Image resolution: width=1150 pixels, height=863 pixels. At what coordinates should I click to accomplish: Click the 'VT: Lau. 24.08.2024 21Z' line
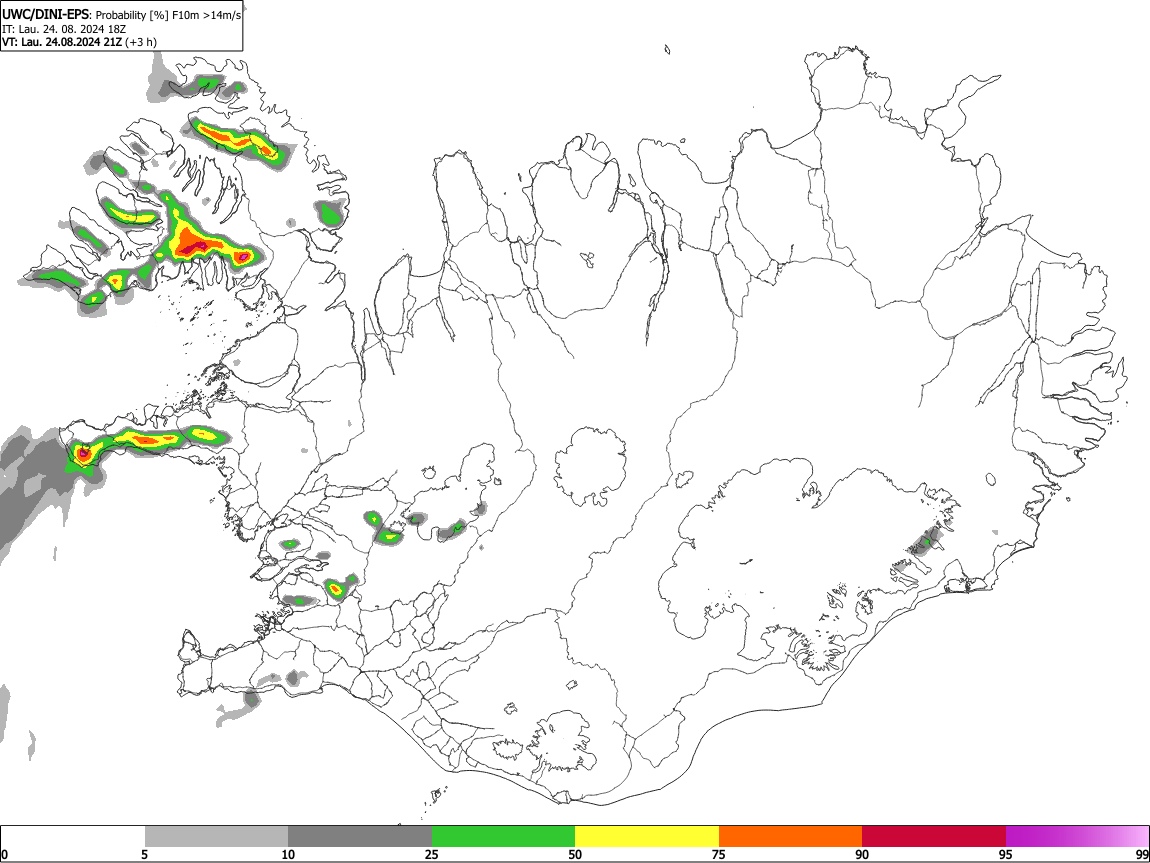tap(62, 42)
